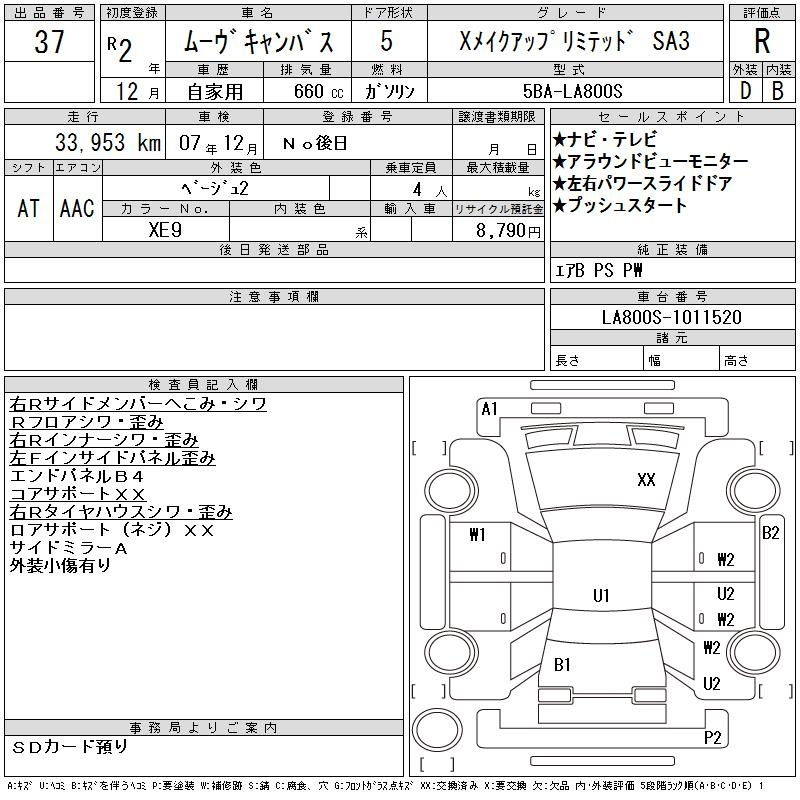Select the "B1" mark on the car diagram
The height and width of the screenshot is (800, 800).
point(562,665)
